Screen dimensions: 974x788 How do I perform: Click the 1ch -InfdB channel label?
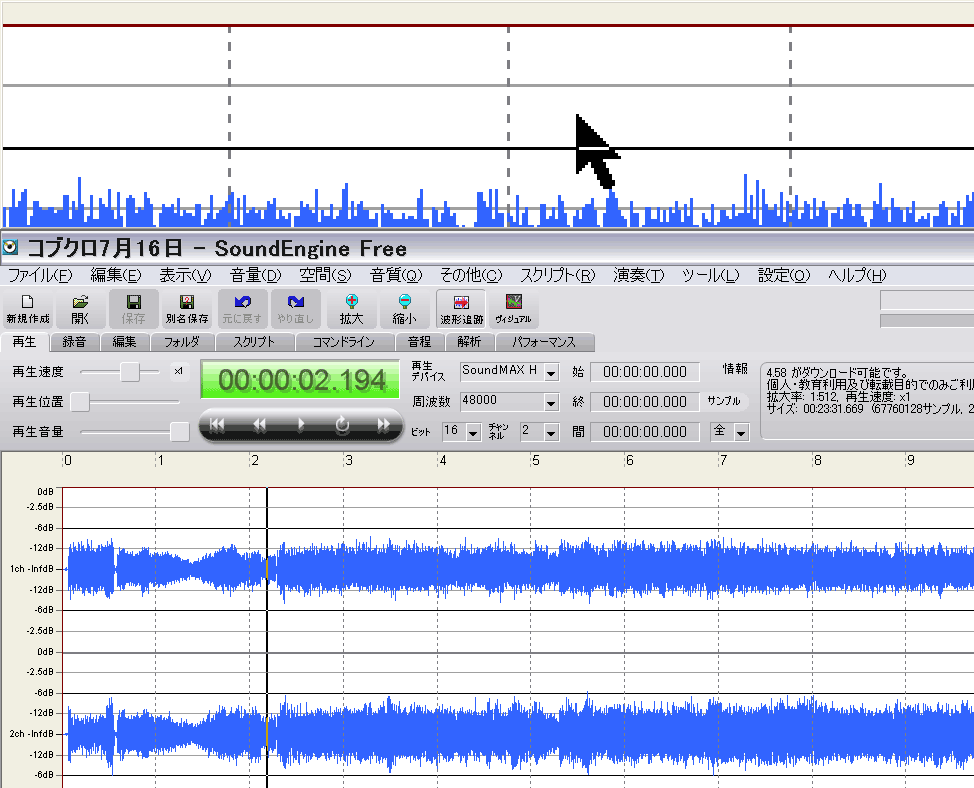point(32,569)
